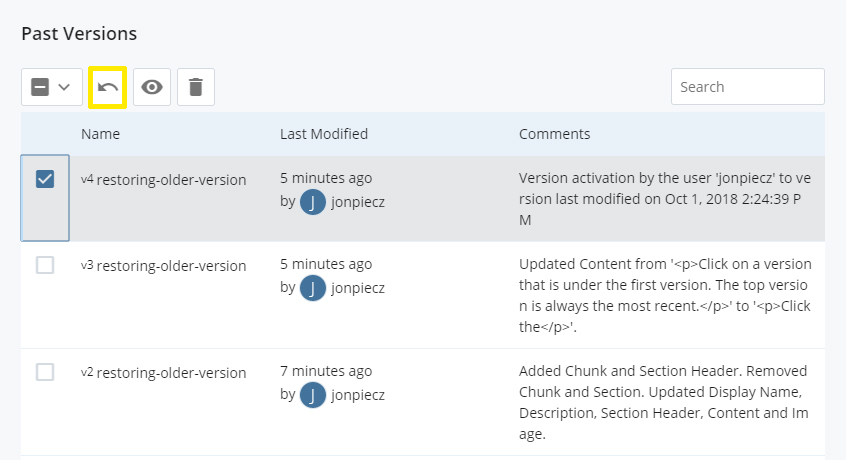The height and width of the screenshot is (460, 846).
Task: Open the bulk selection dropdown chevron
Action: 64,87
